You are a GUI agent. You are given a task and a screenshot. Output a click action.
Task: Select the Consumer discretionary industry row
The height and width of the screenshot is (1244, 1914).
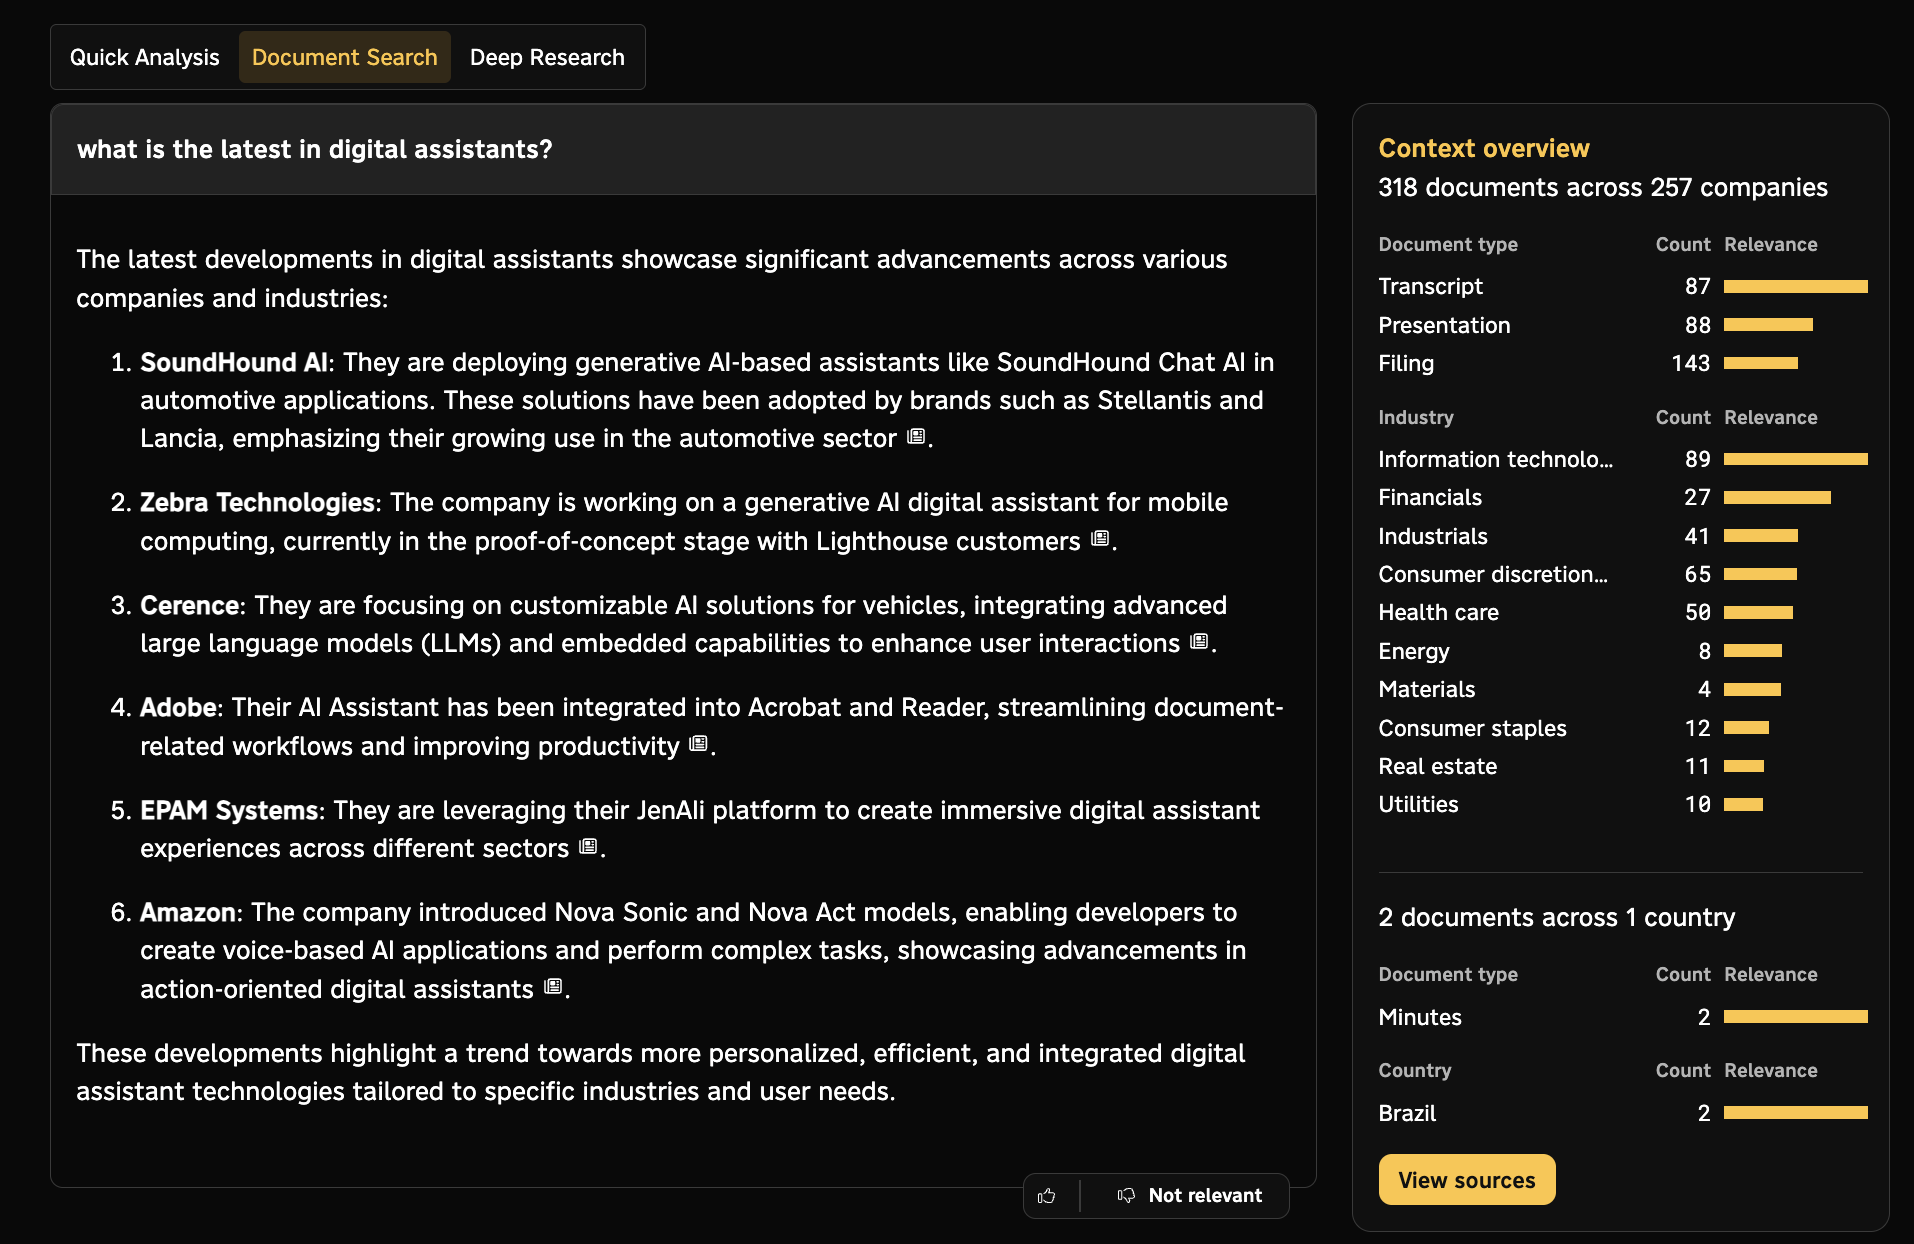point(1622,574)
